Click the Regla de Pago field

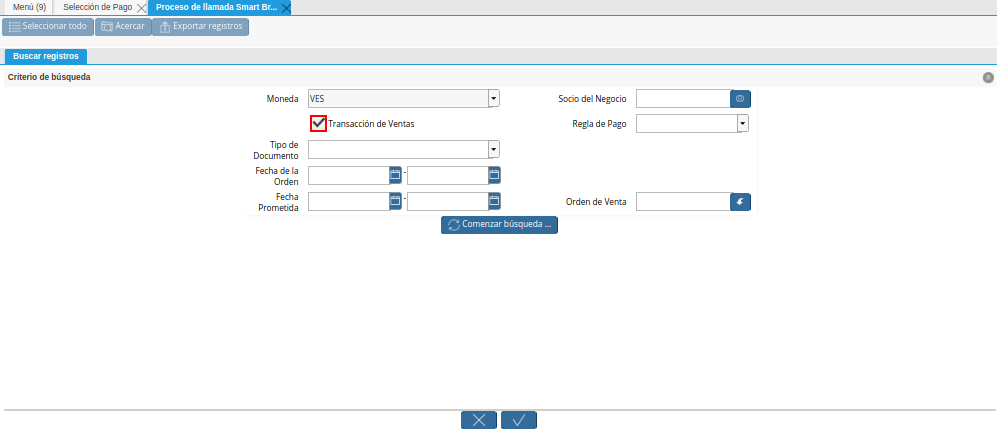687,123
